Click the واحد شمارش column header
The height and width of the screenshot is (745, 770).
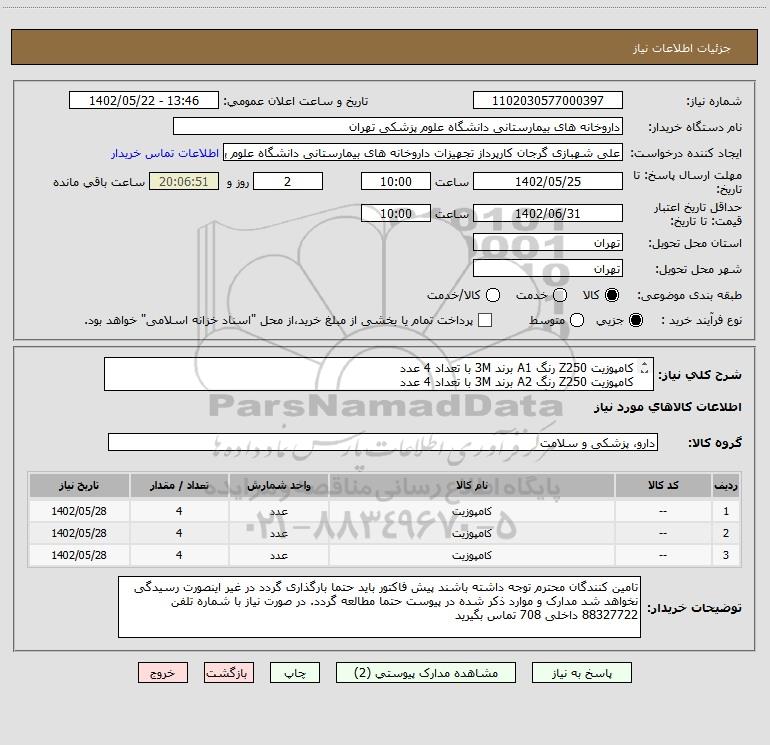[x=278, y=486]
